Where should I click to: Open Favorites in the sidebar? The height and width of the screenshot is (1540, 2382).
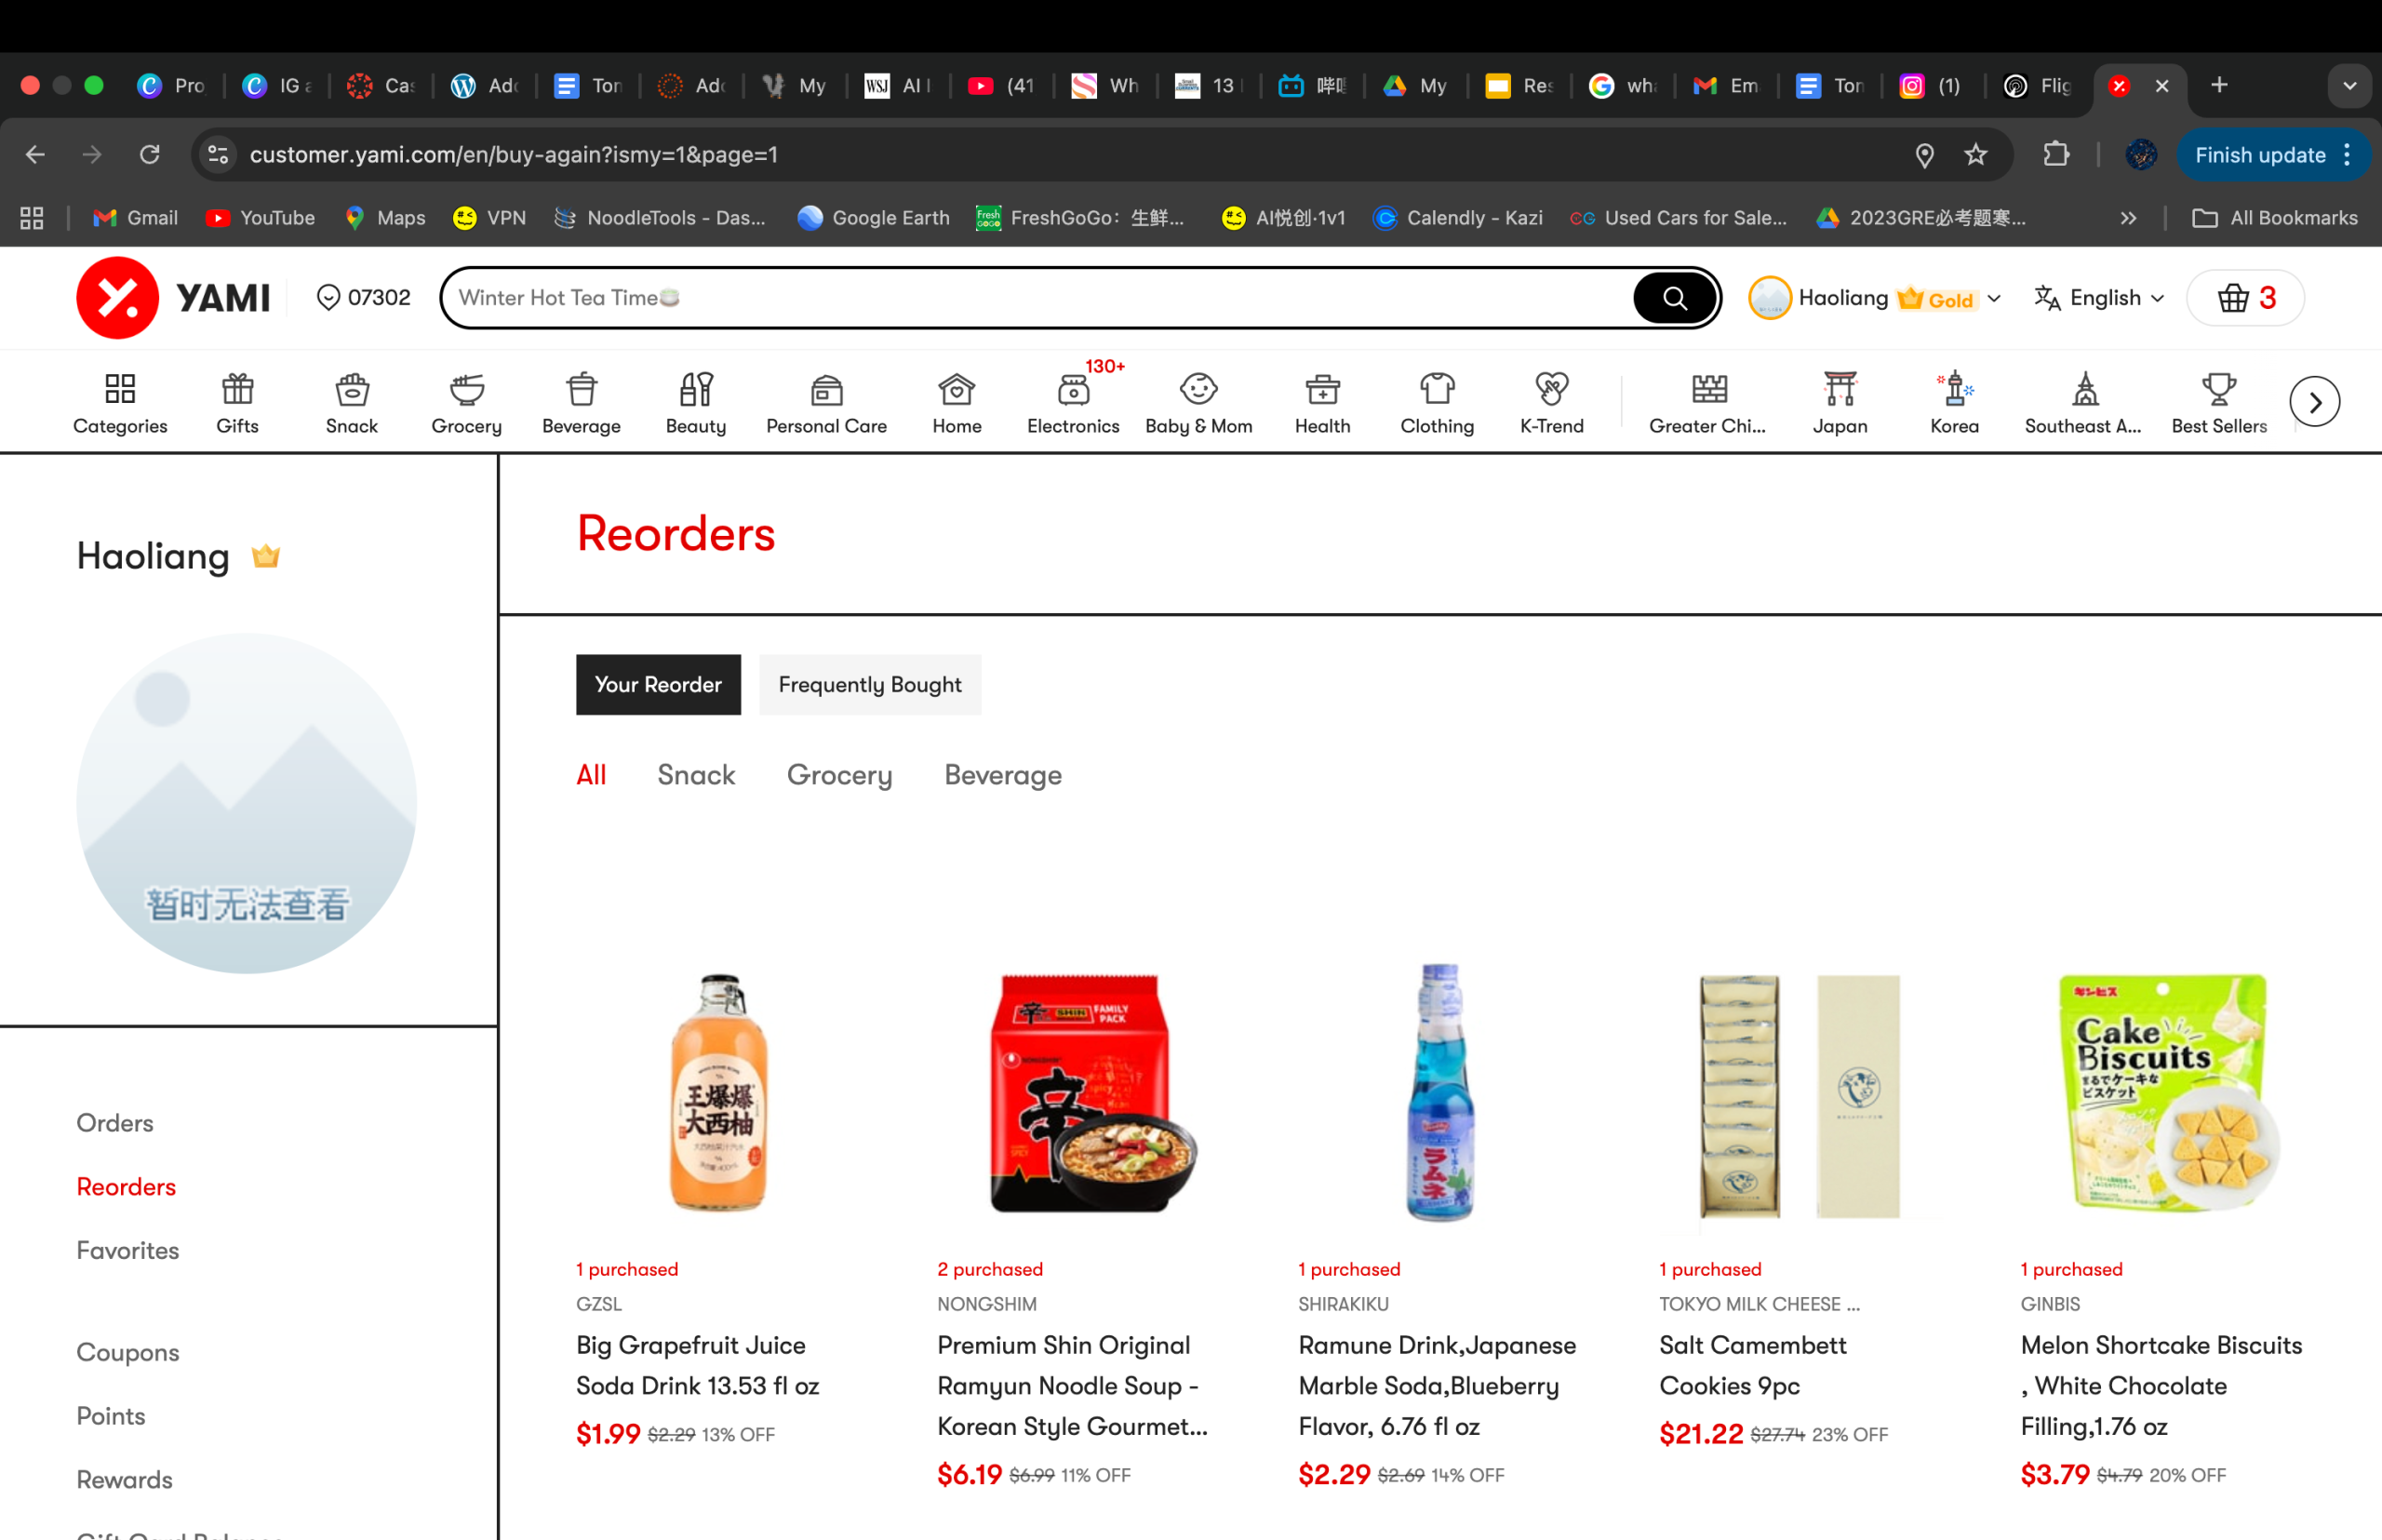tap(128, 1250)
